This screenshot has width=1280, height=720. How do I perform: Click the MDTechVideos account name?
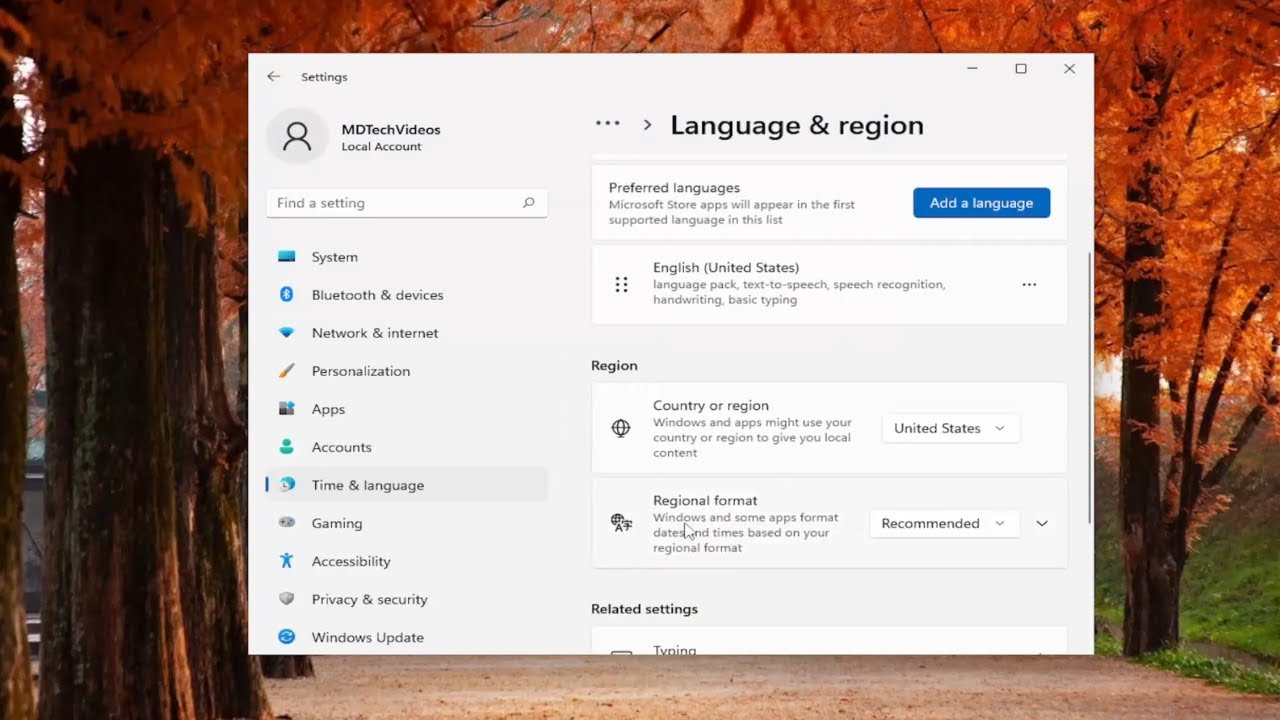(x=391, y=129)
